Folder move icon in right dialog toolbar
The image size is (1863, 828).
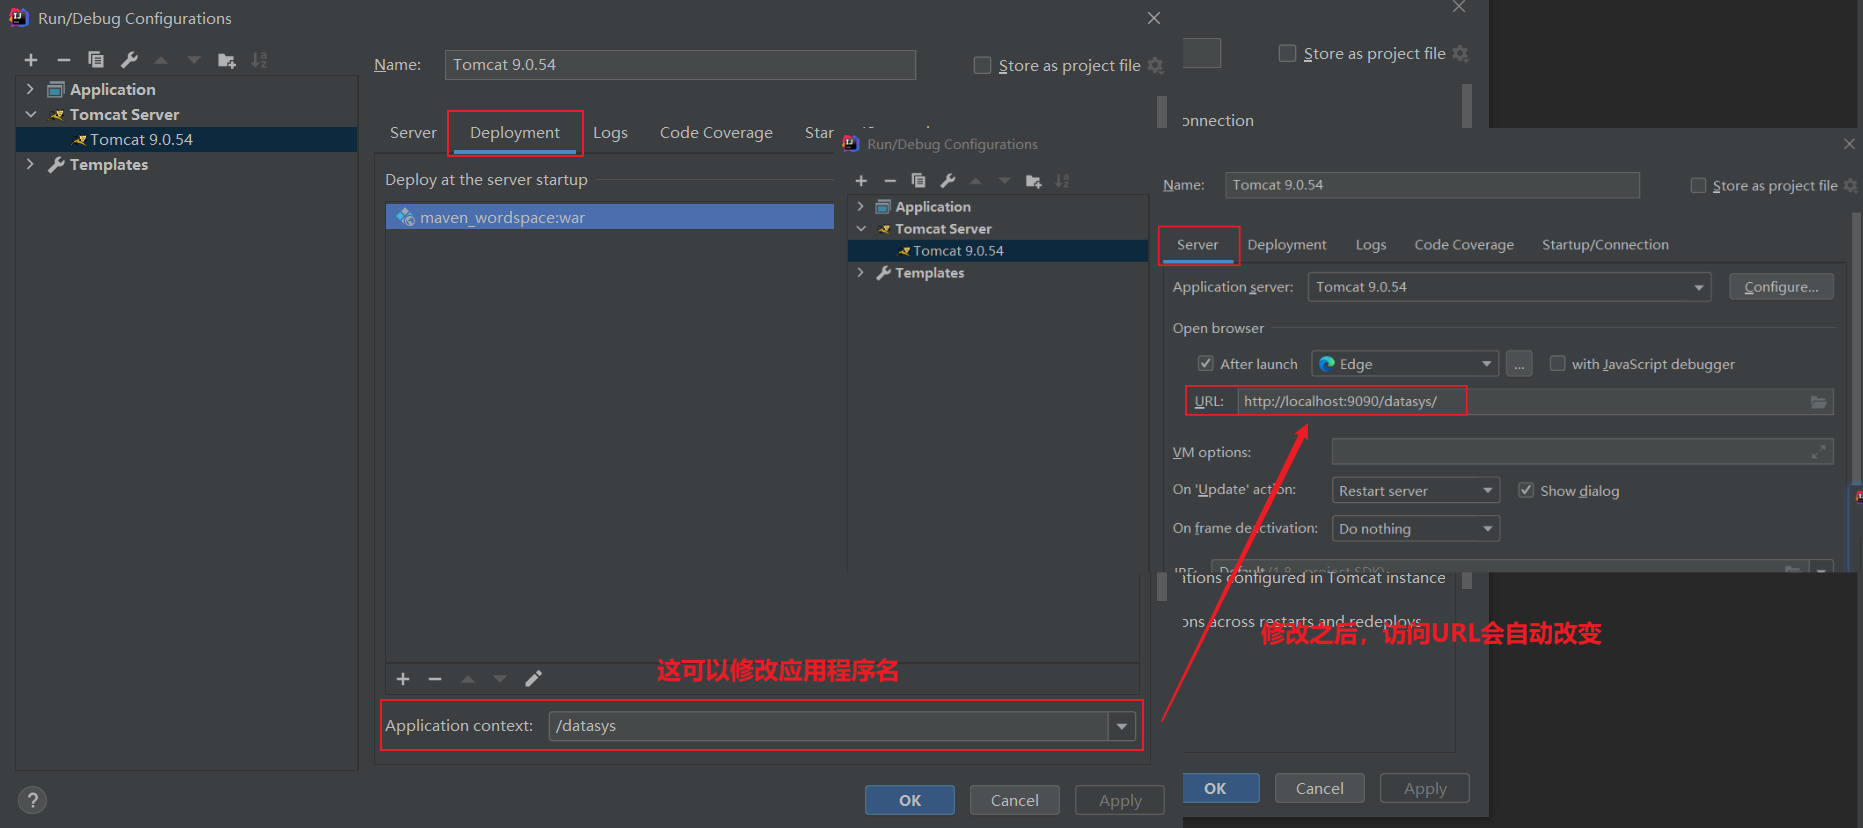(x=1034, y=181)
